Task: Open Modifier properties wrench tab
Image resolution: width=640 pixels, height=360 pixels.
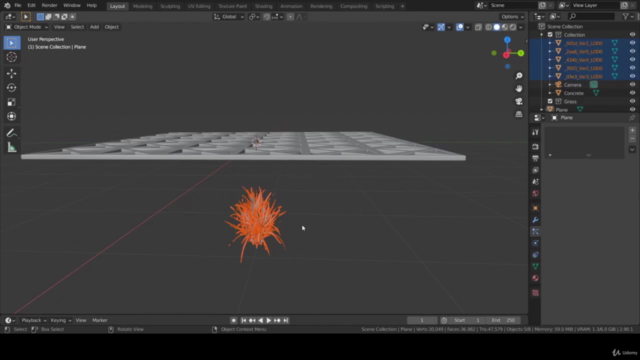Action: [x=536, y=220]
